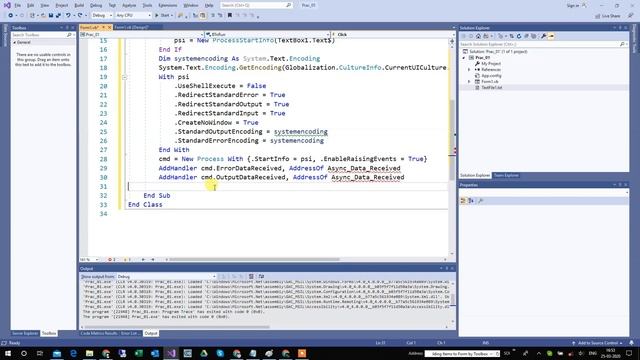Close the Form1.vb code tab
The height and width of the screenshot is (360, 640).
click(109, 27)
